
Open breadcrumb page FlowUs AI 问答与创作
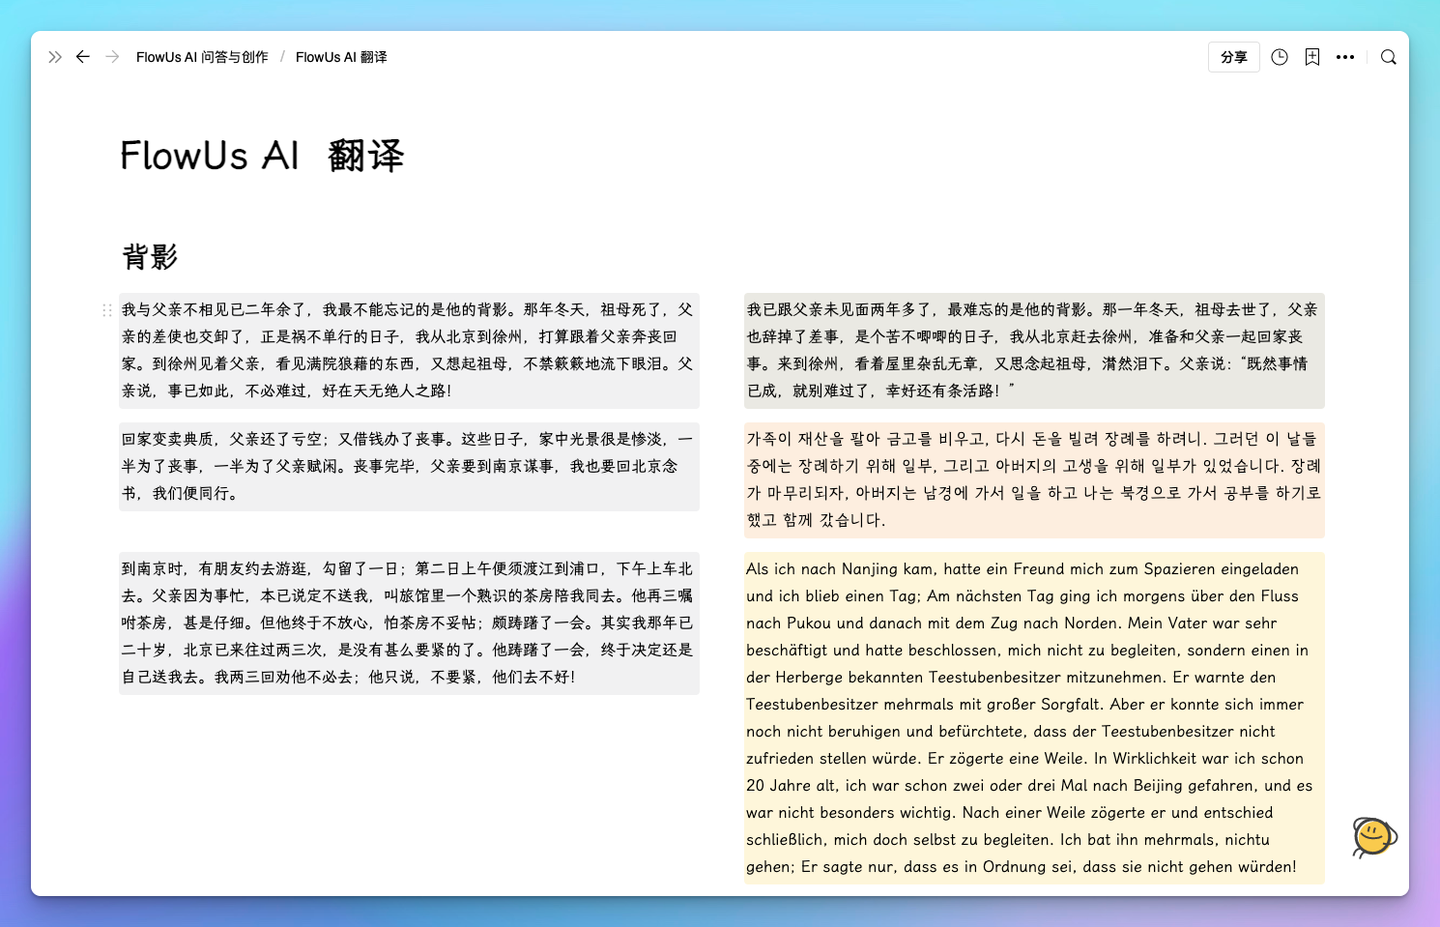click(x=202, y=57)
